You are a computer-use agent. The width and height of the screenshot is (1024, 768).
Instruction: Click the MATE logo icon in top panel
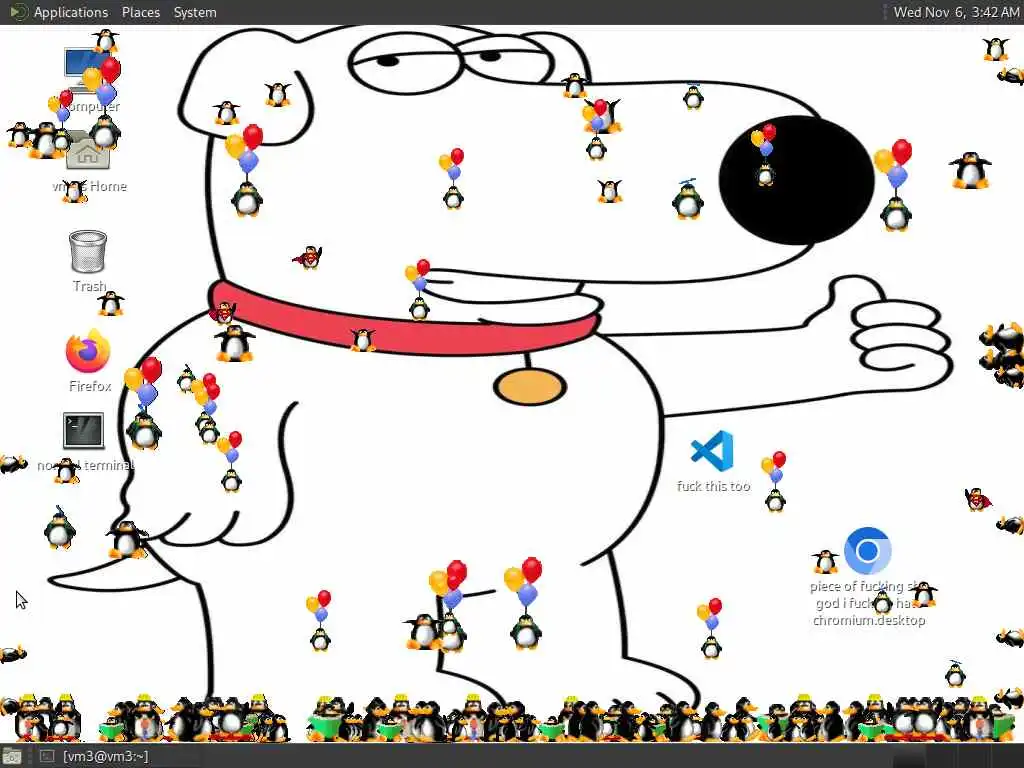19,12
